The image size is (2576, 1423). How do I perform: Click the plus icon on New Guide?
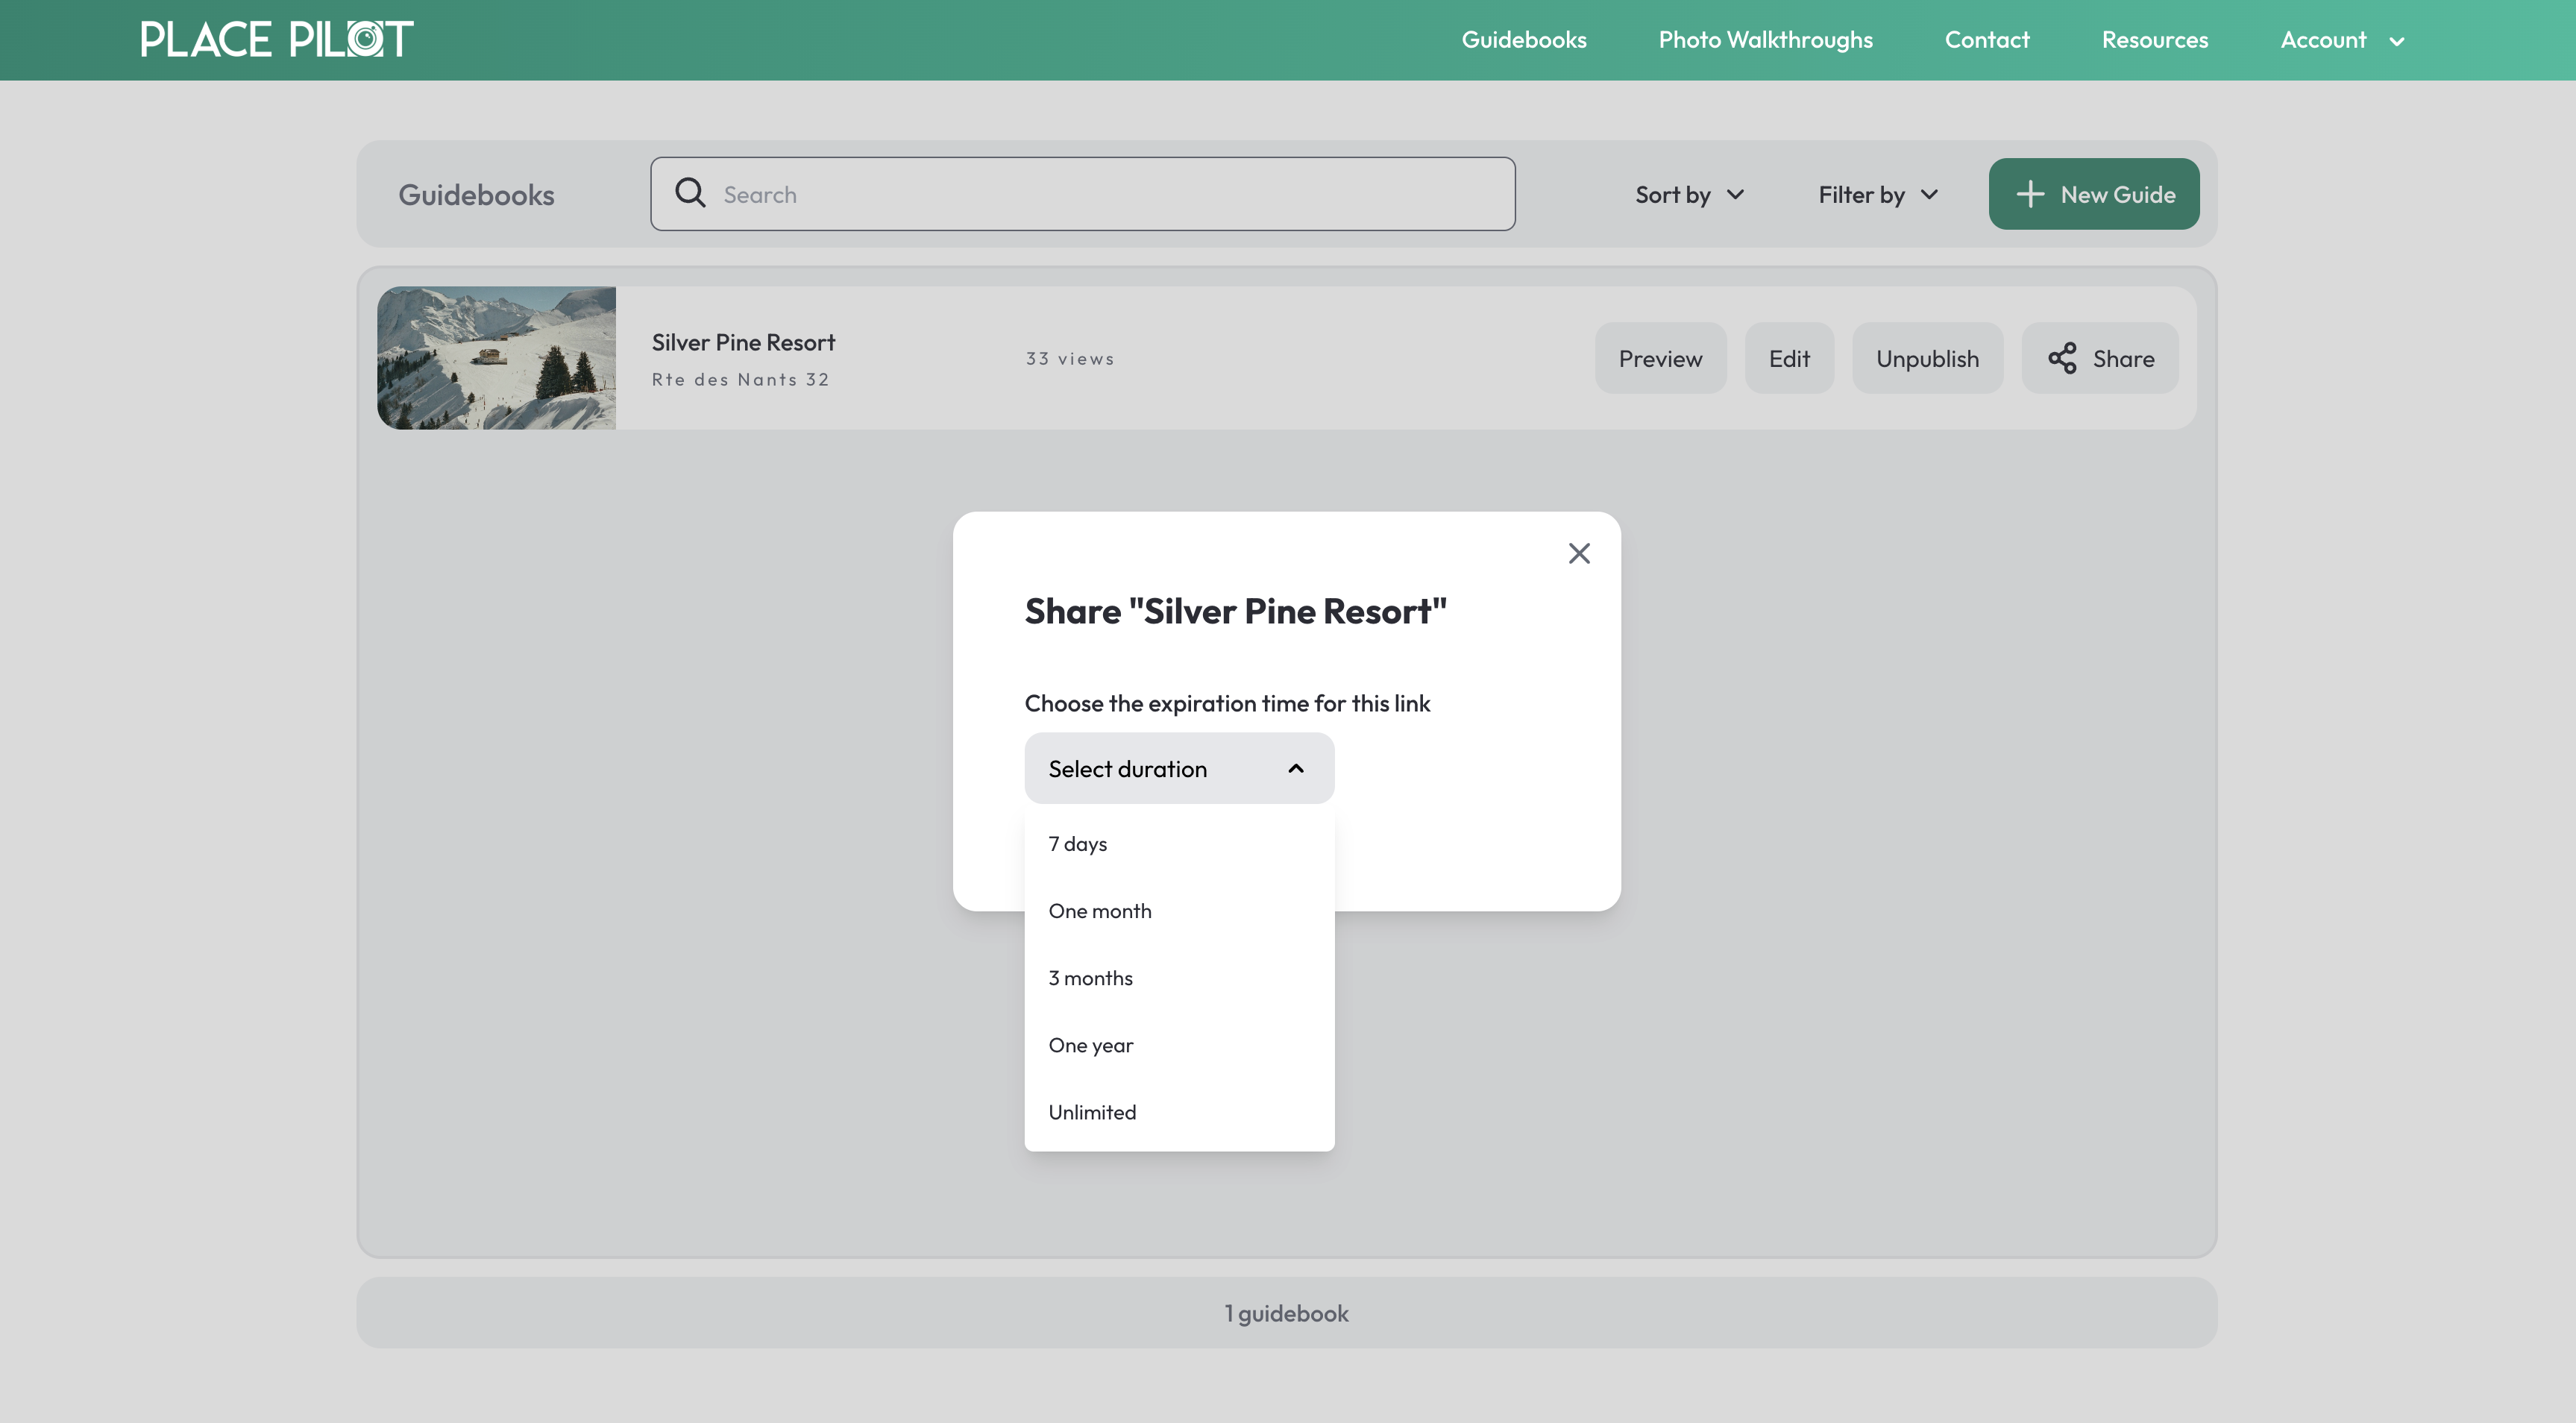pyautogui.click(x=2029, y=194)
